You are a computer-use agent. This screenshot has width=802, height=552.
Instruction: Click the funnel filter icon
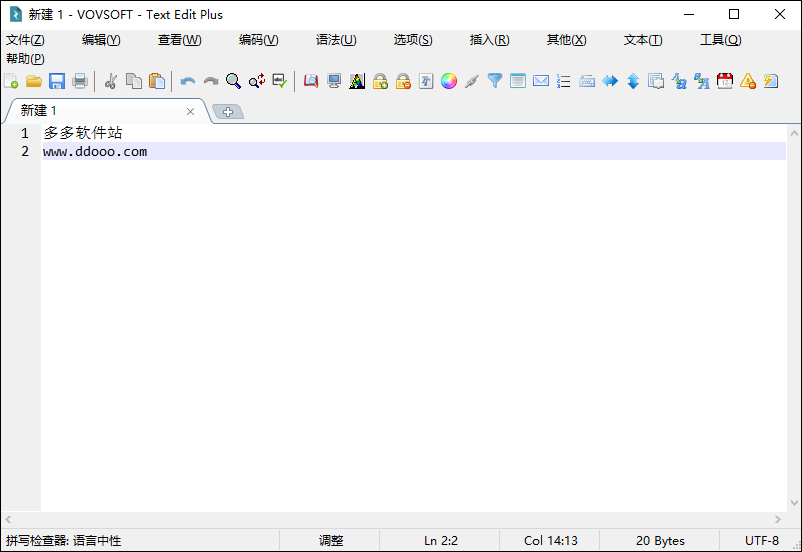pos(495,81)
